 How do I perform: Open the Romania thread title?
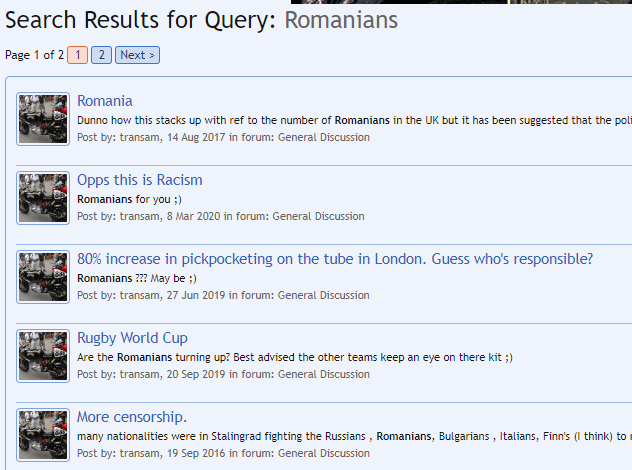click(104, 101)
